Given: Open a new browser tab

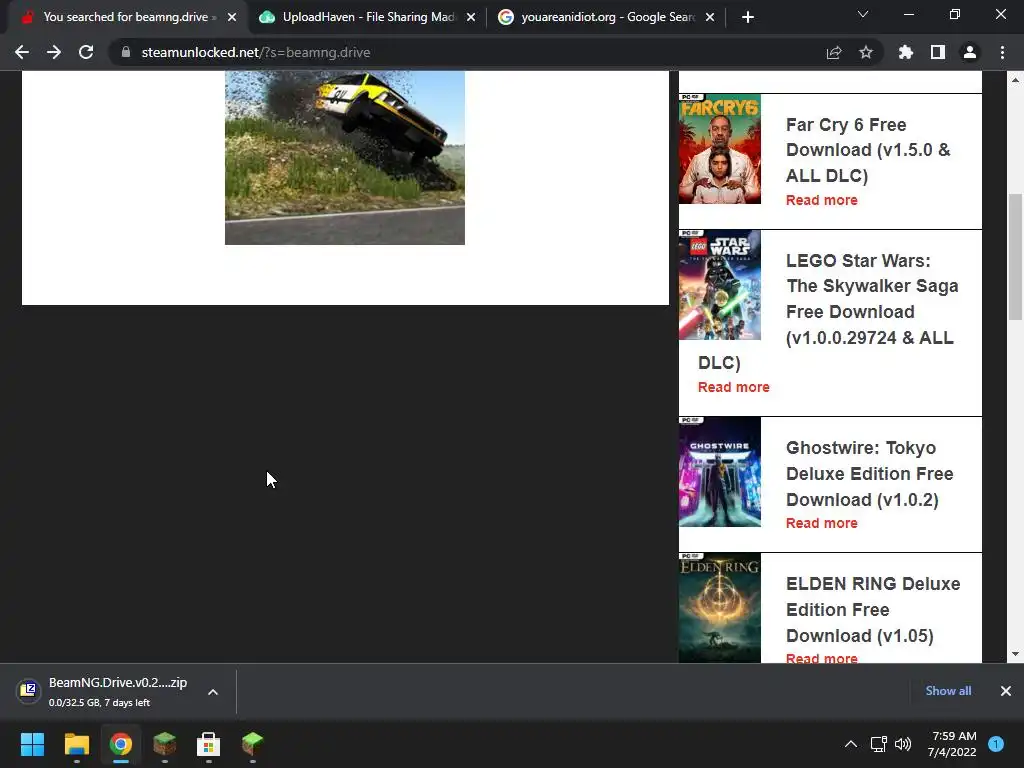Looking at the screenshot, I should click(748, 17).
